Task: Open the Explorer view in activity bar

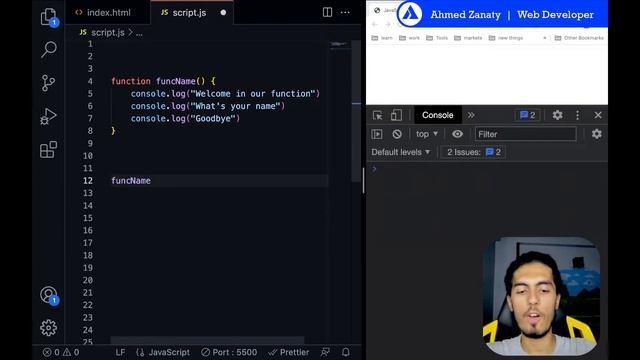Action: click(49, 17)
